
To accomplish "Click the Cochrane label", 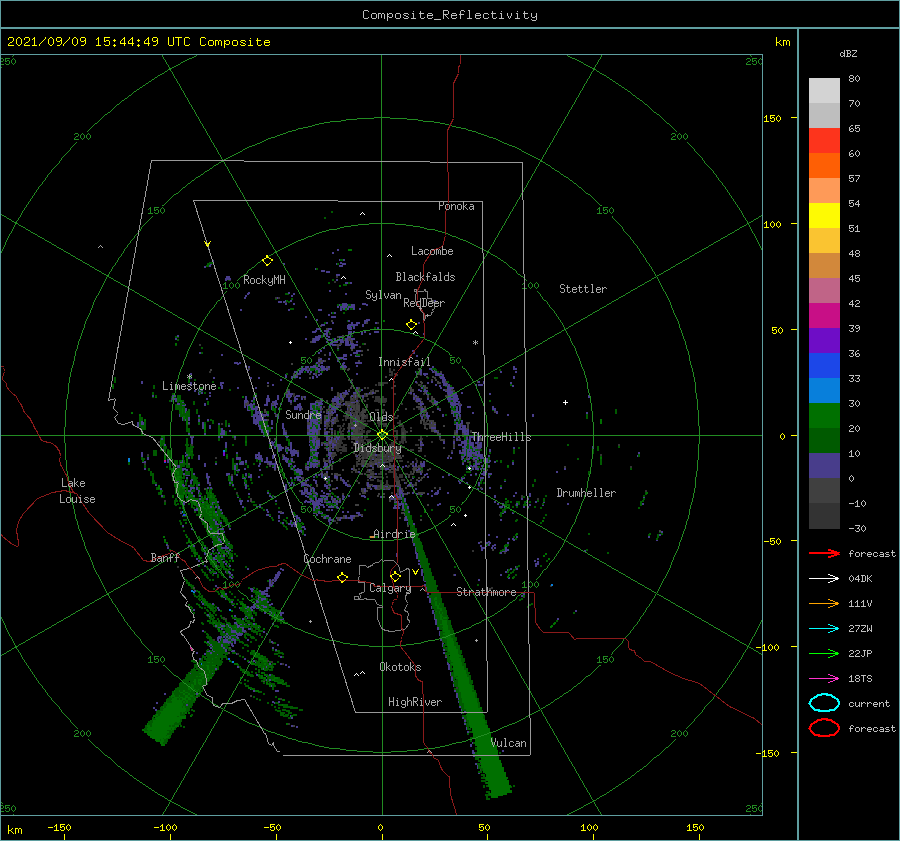I will click(x=327, y=559).
